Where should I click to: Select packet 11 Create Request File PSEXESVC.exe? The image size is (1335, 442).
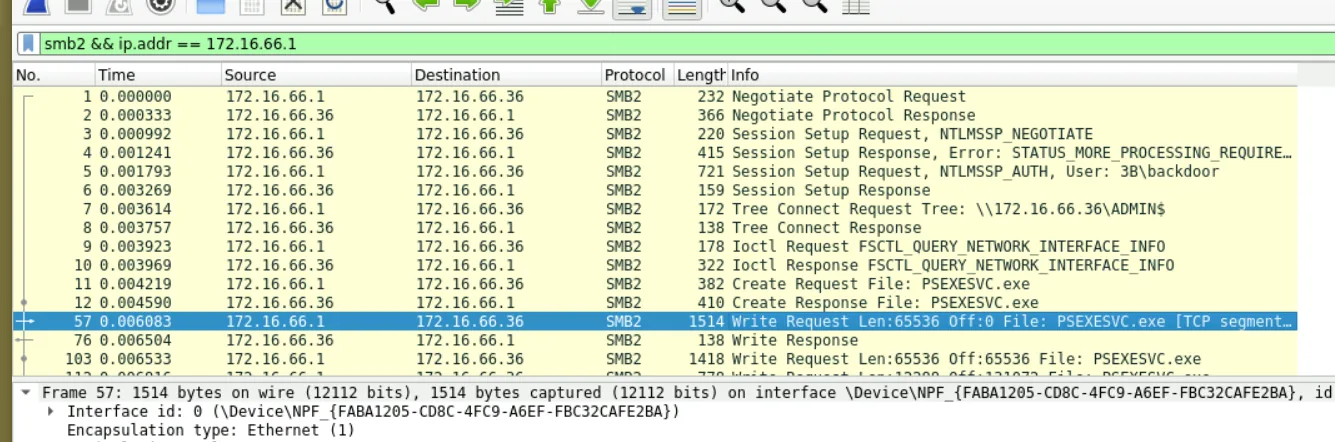click(655, 284)
